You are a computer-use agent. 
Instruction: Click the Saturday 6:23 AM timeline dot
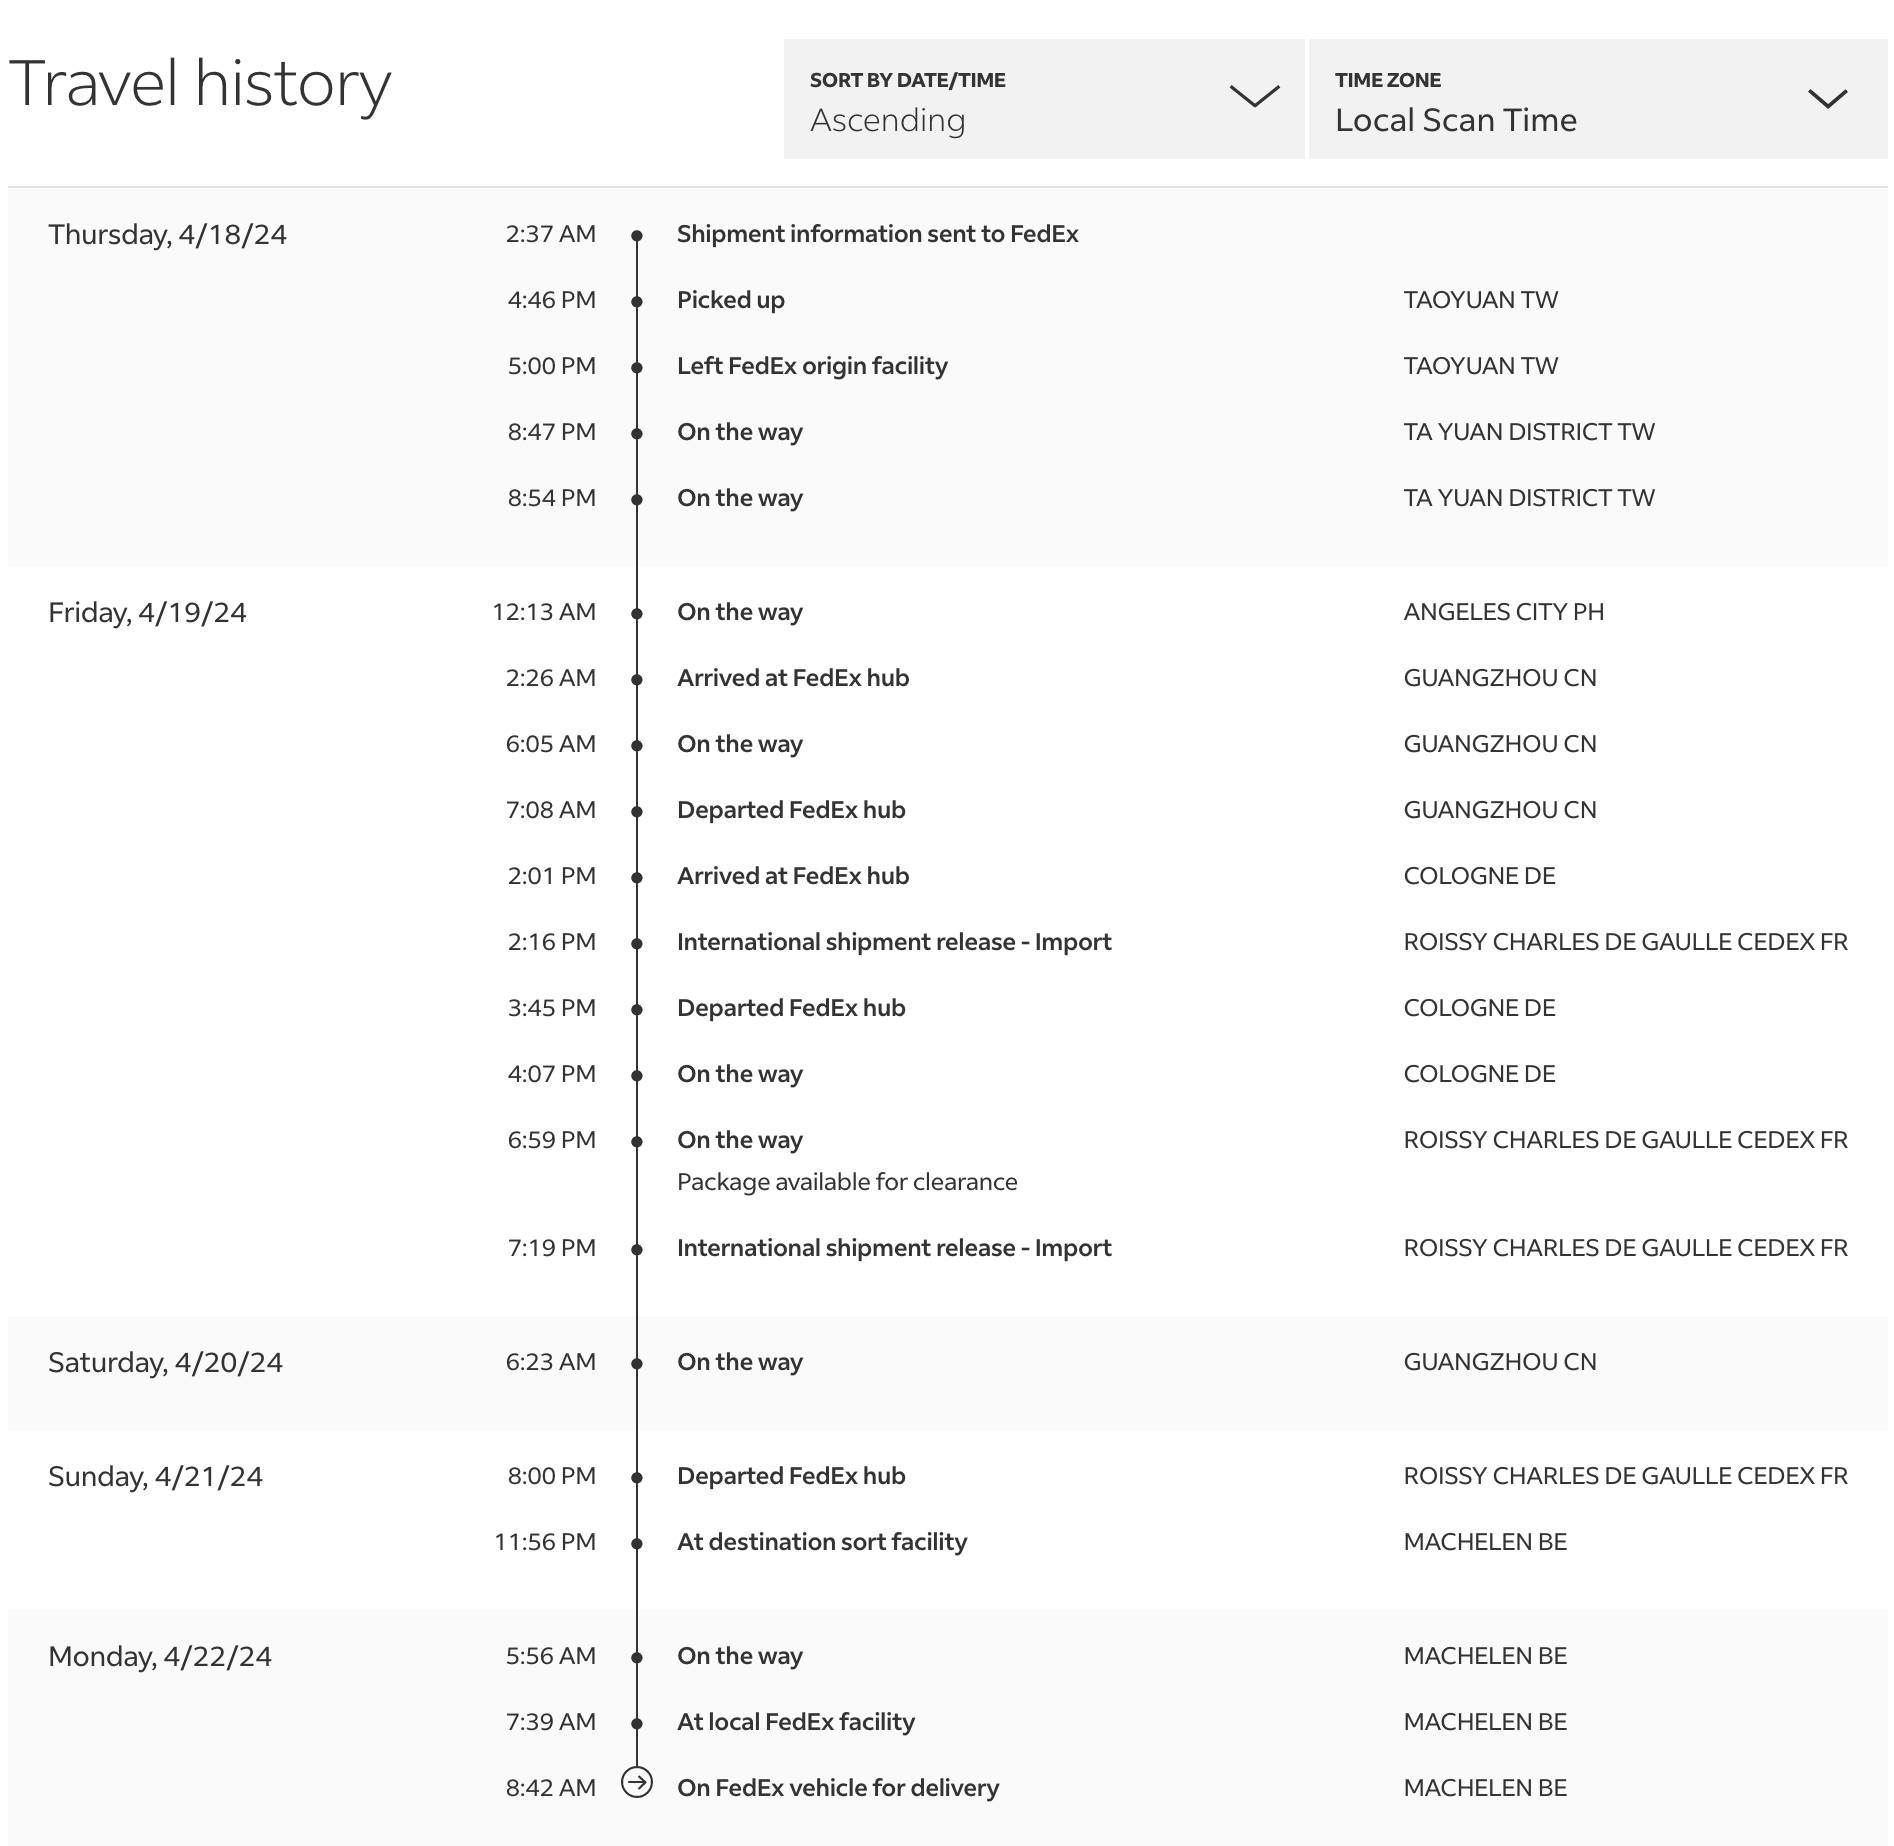(637, 1363)
